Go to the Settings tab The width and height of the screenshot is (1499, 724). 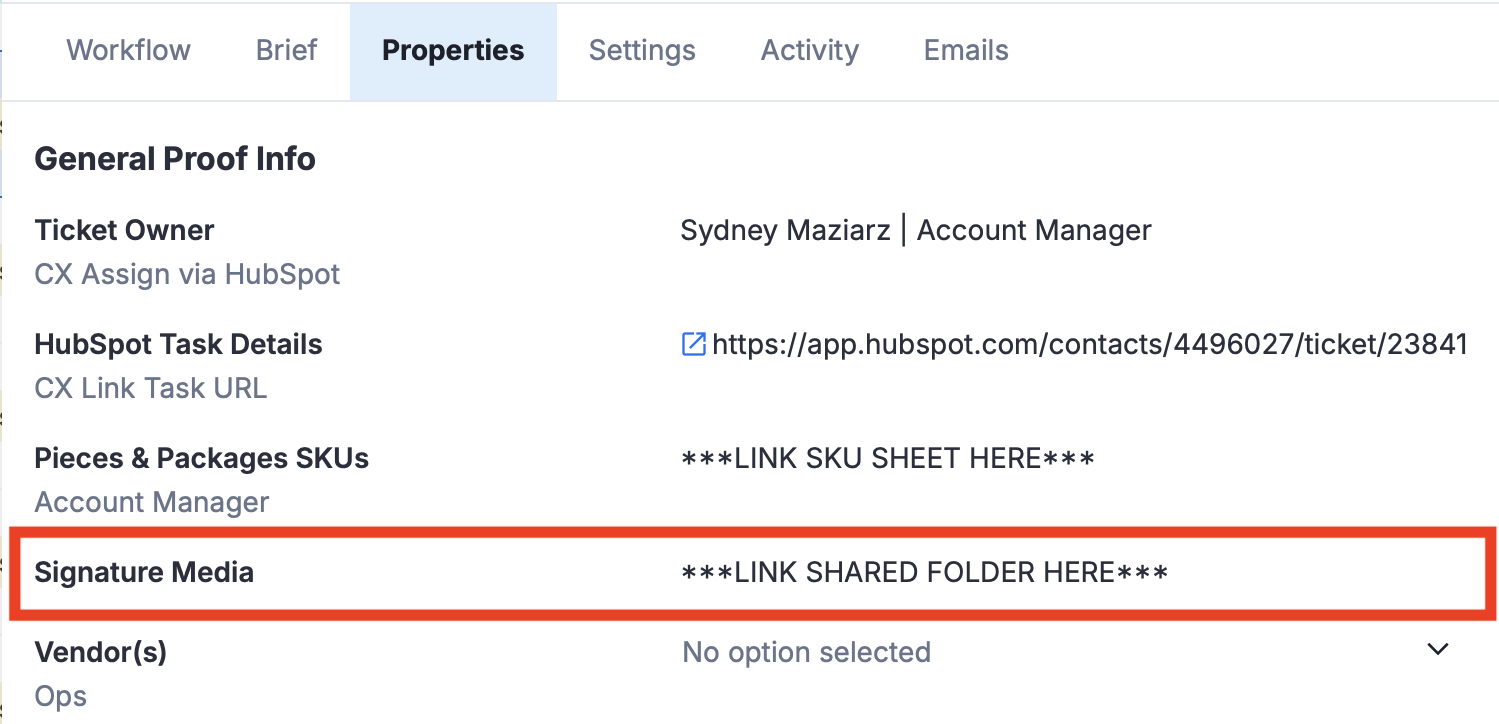point(642,51)
